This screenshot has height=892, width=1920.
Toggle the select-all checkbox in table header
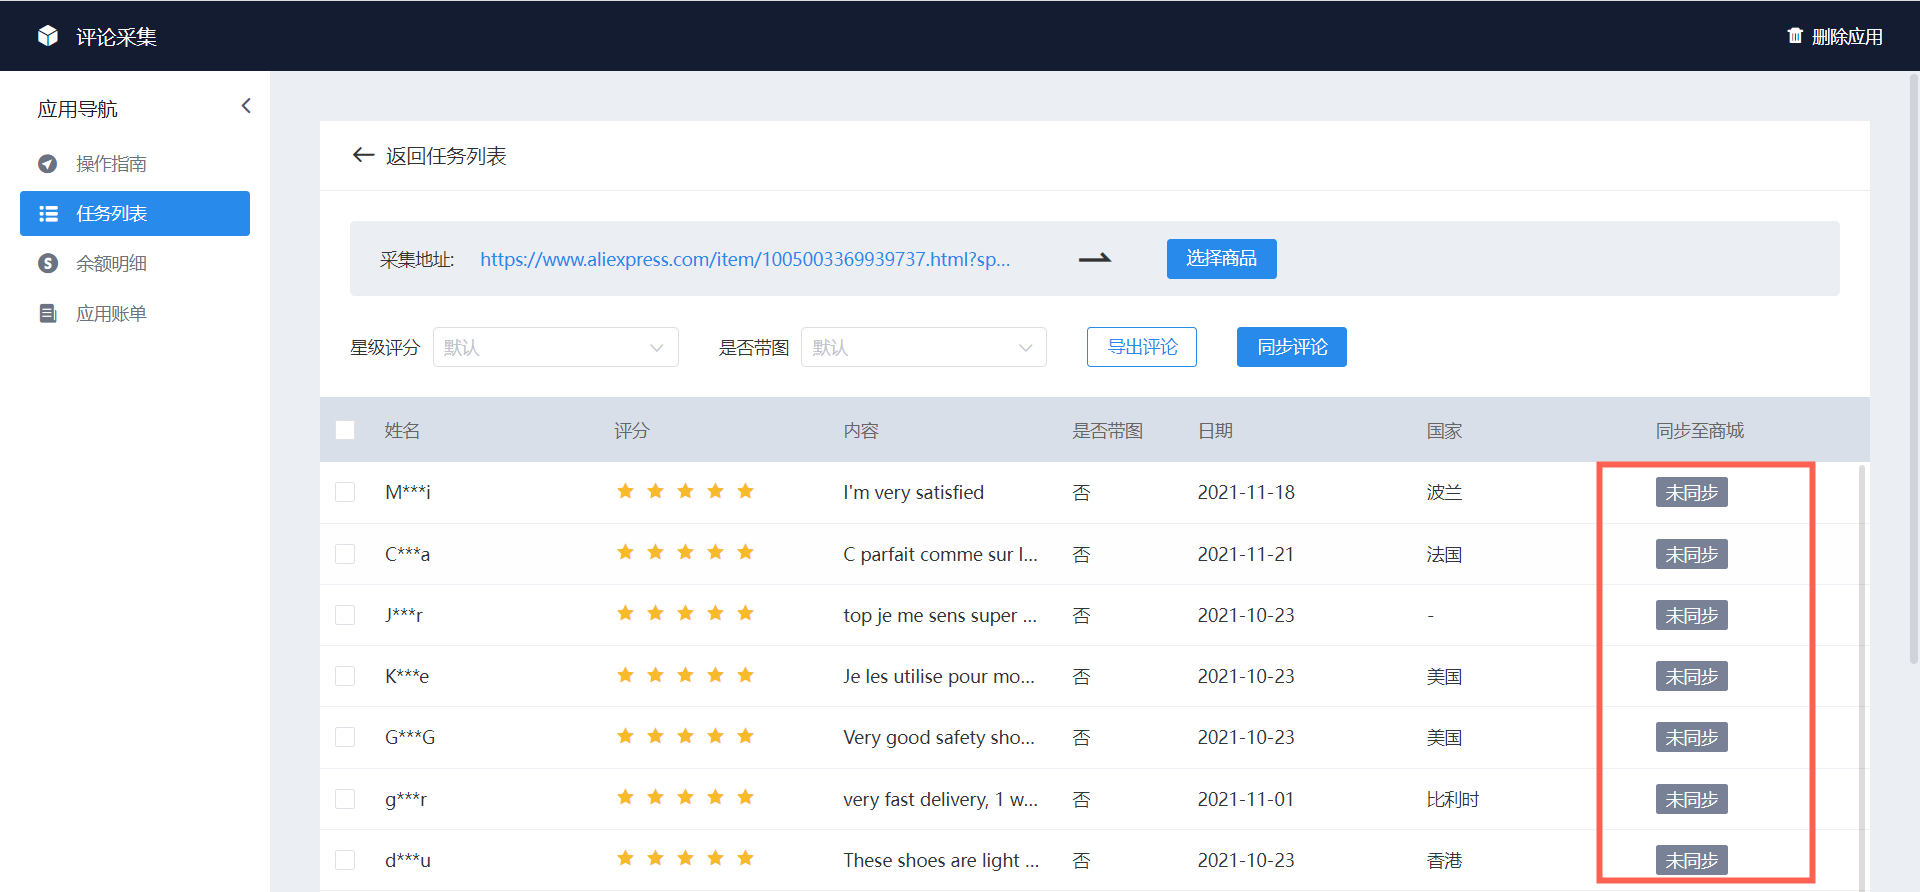345,430
